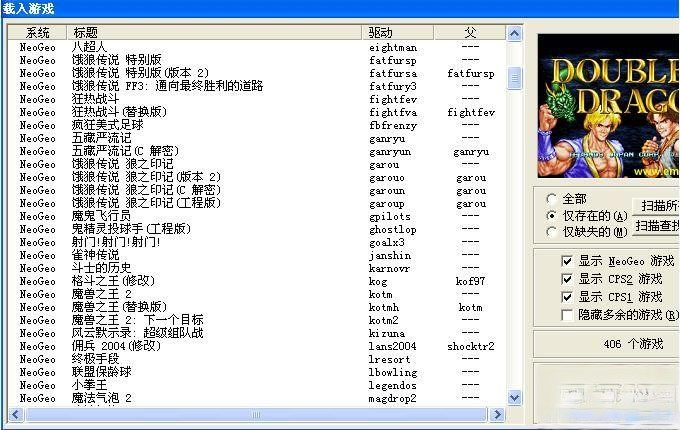Viewport: 680px width, 430px height.
Task: Click the kof97 parent entry
Action: coord(470,281)
